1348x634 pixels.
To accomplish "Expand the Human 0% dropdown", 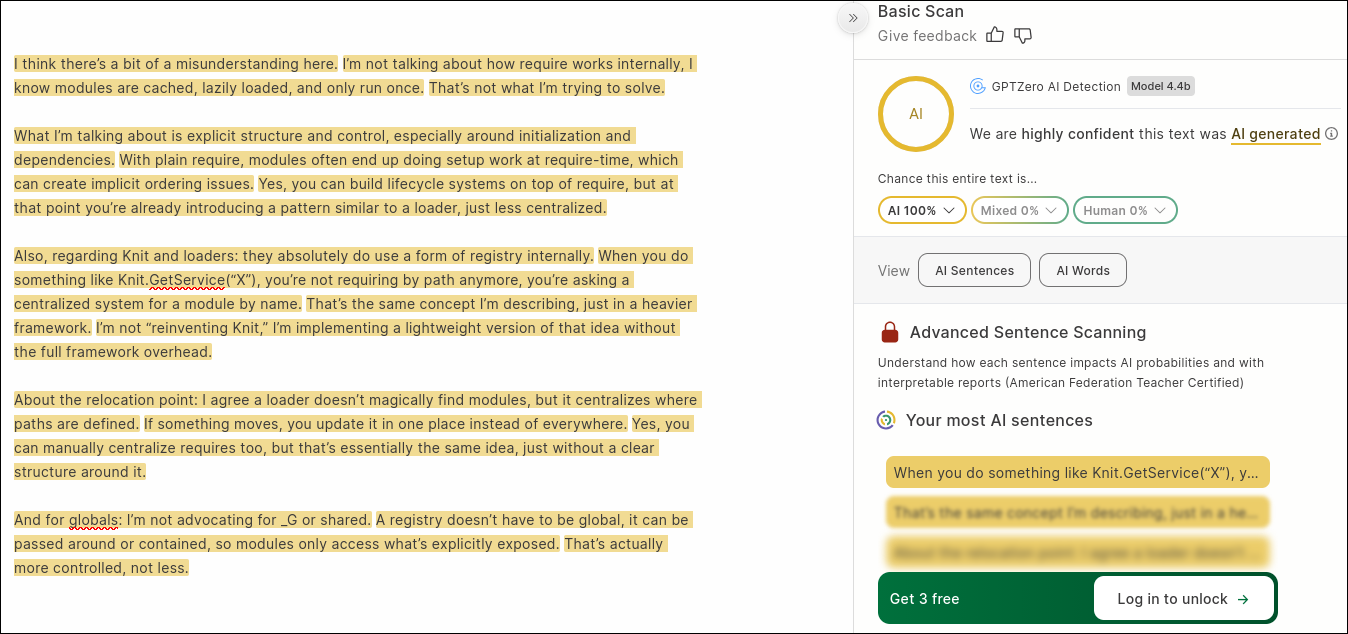I will click(1125, 210).
